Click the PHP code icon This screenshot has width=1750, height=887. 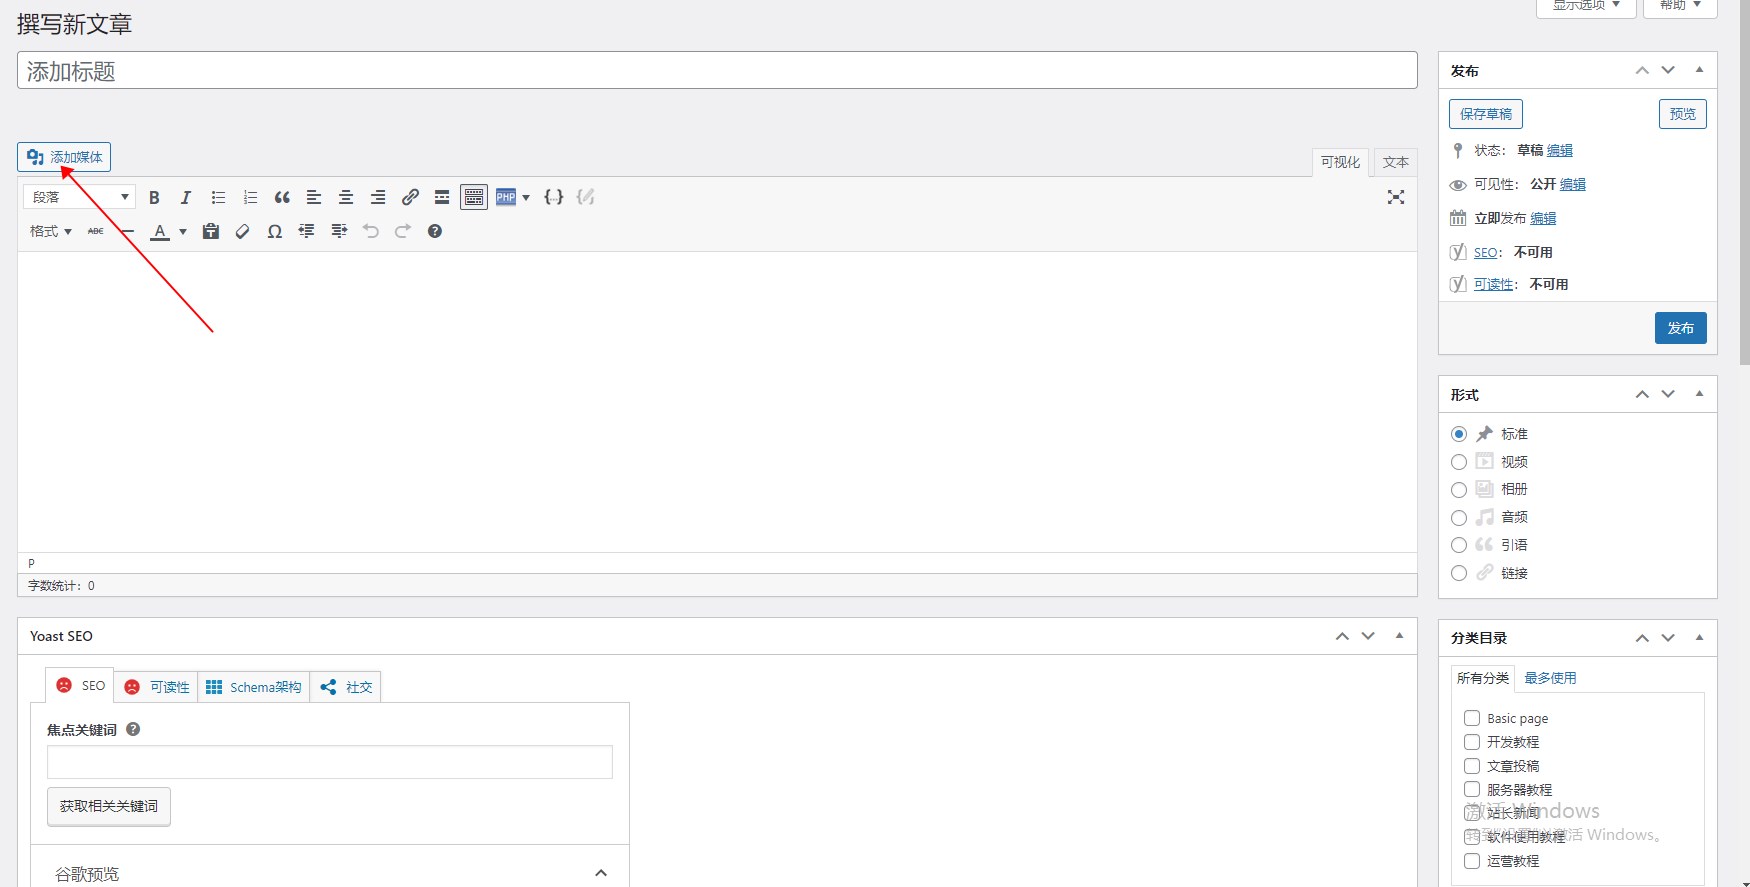506,197
